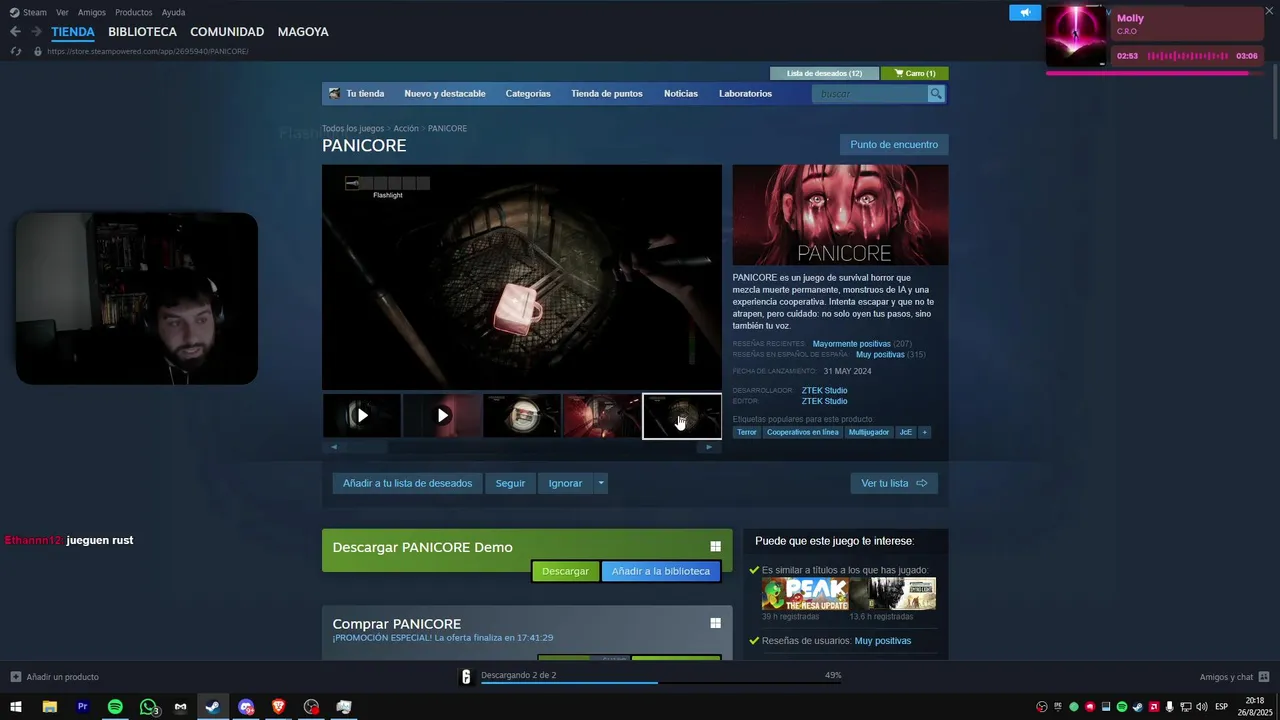Click the Seguir button
Screen dimensions: 1280x720
click(x=510, y=483)
